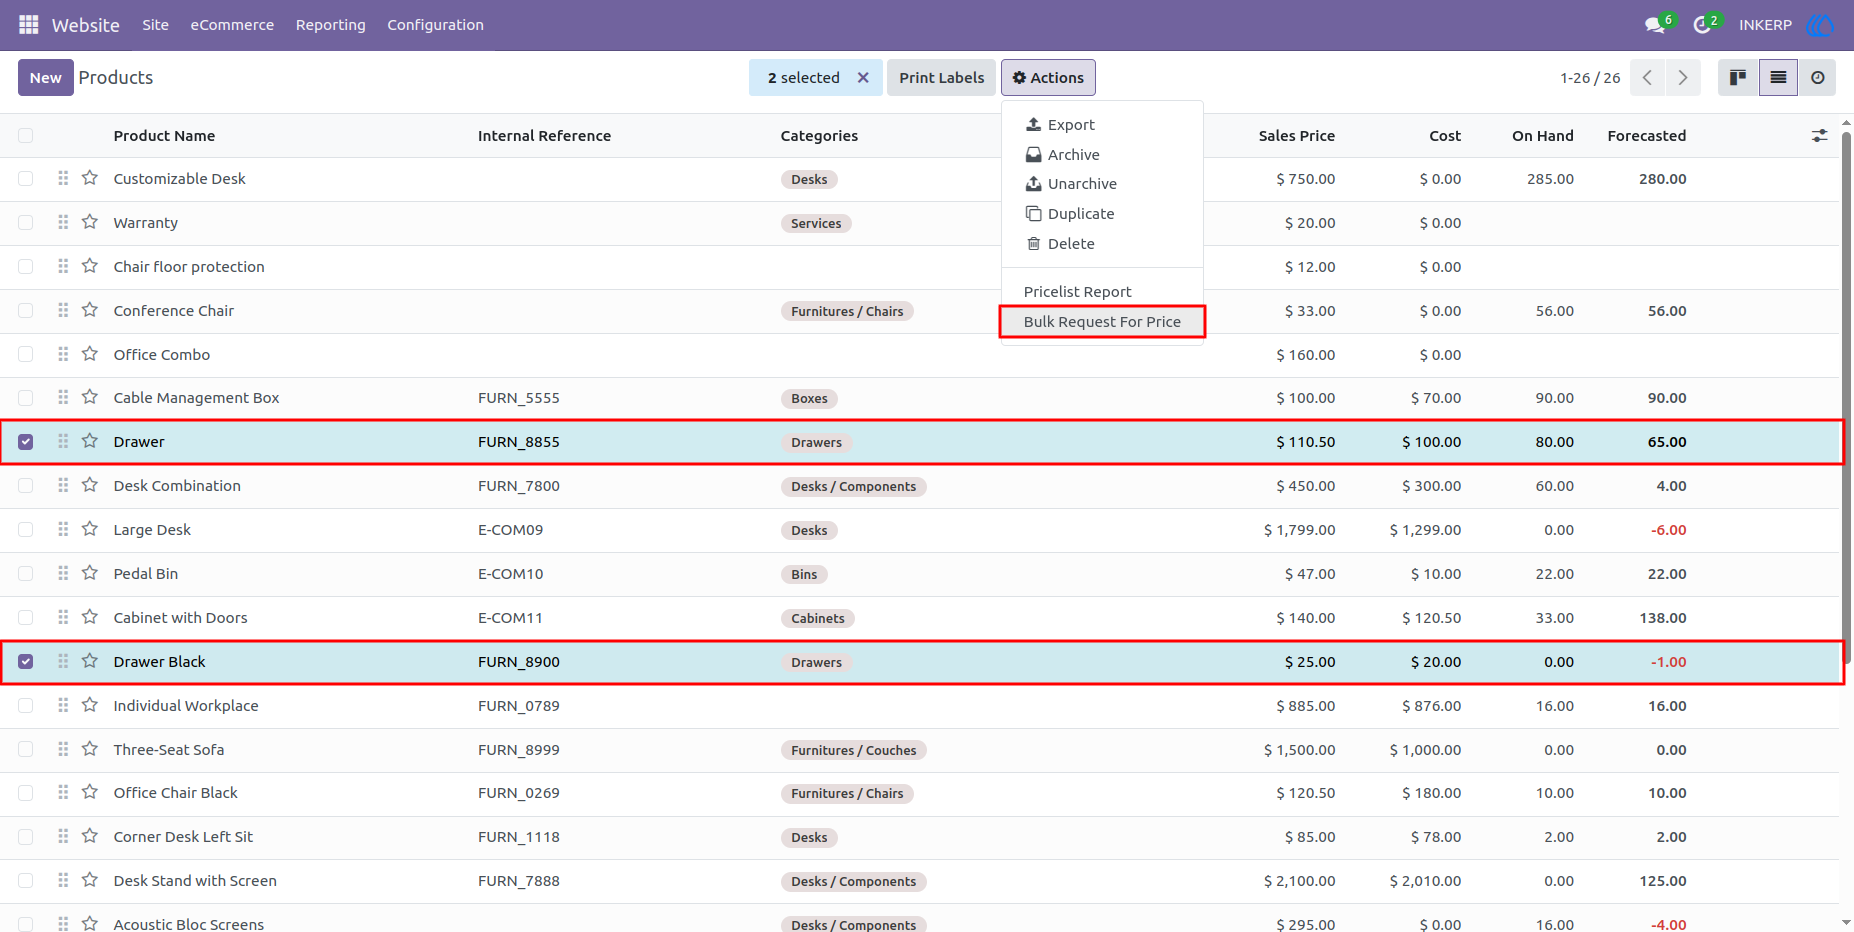Open the chat messages icon
The height and width of the screenshot is (932, 1854).
click(x=1655, y=25)
